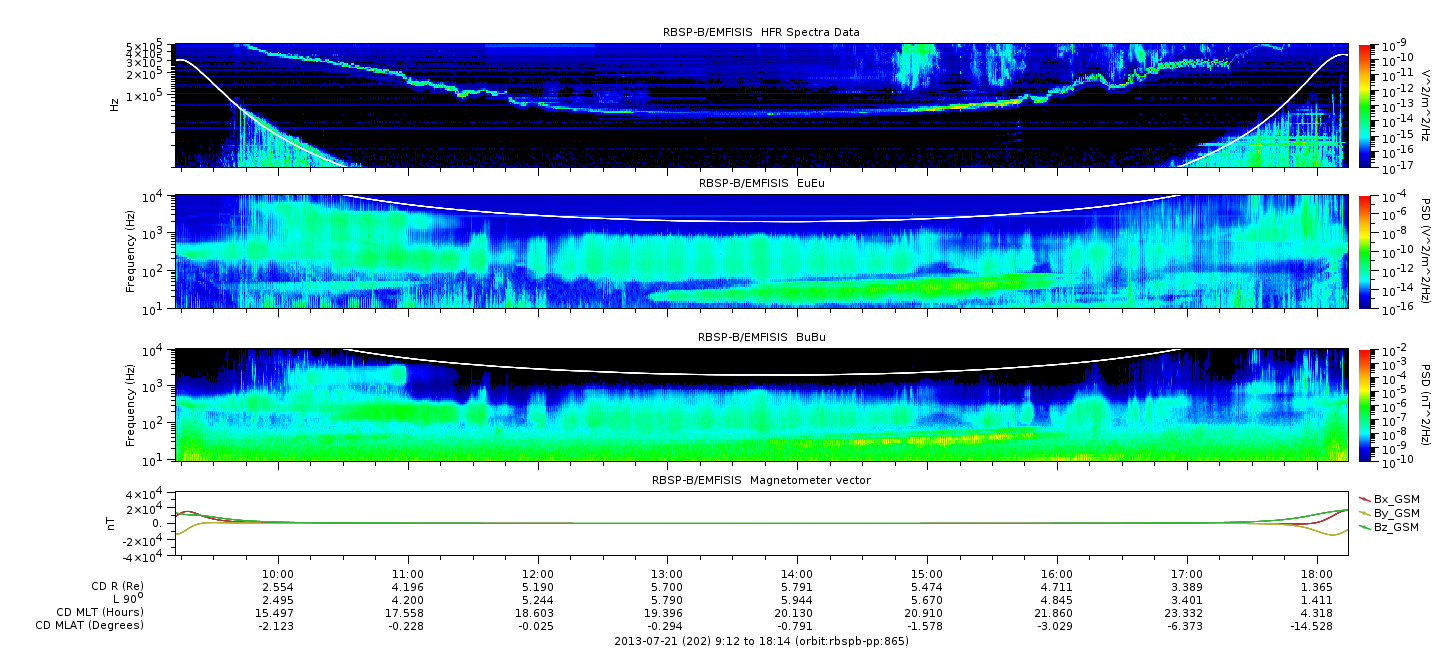Click the Hz axis label on top panel
1447x658 pixels.
tap(115, 103)
